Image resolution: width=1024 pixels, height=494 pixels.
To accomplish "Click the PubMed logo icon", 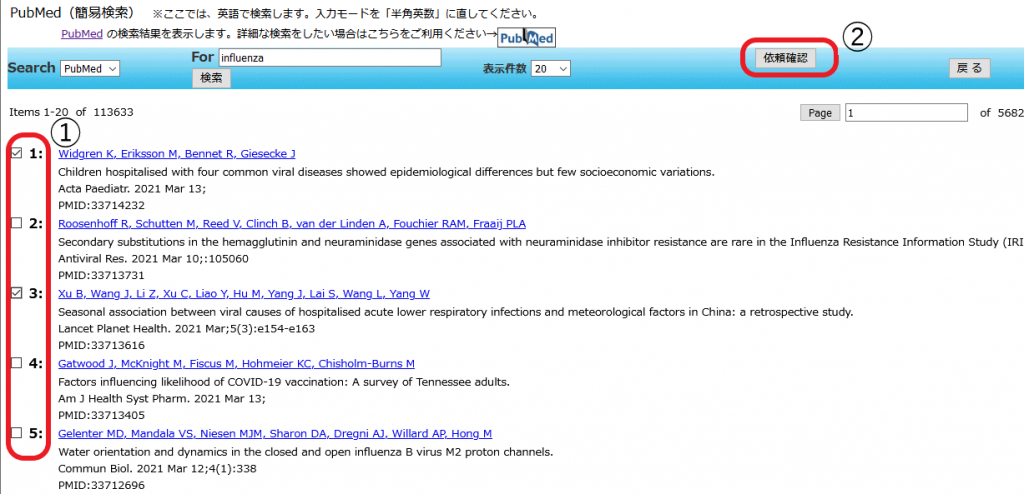I will click(x=526, y=38).
